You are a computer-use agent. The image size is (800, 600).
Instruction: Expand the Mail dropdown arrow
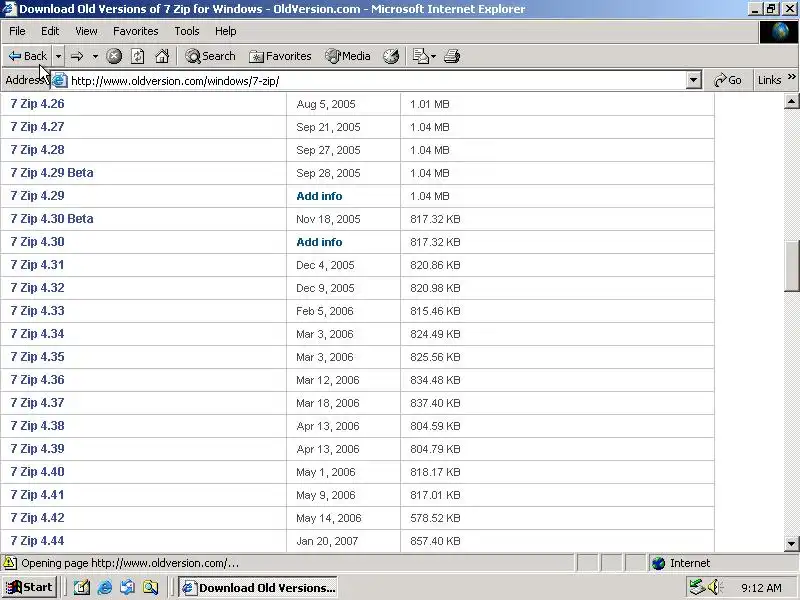[433, 56]
